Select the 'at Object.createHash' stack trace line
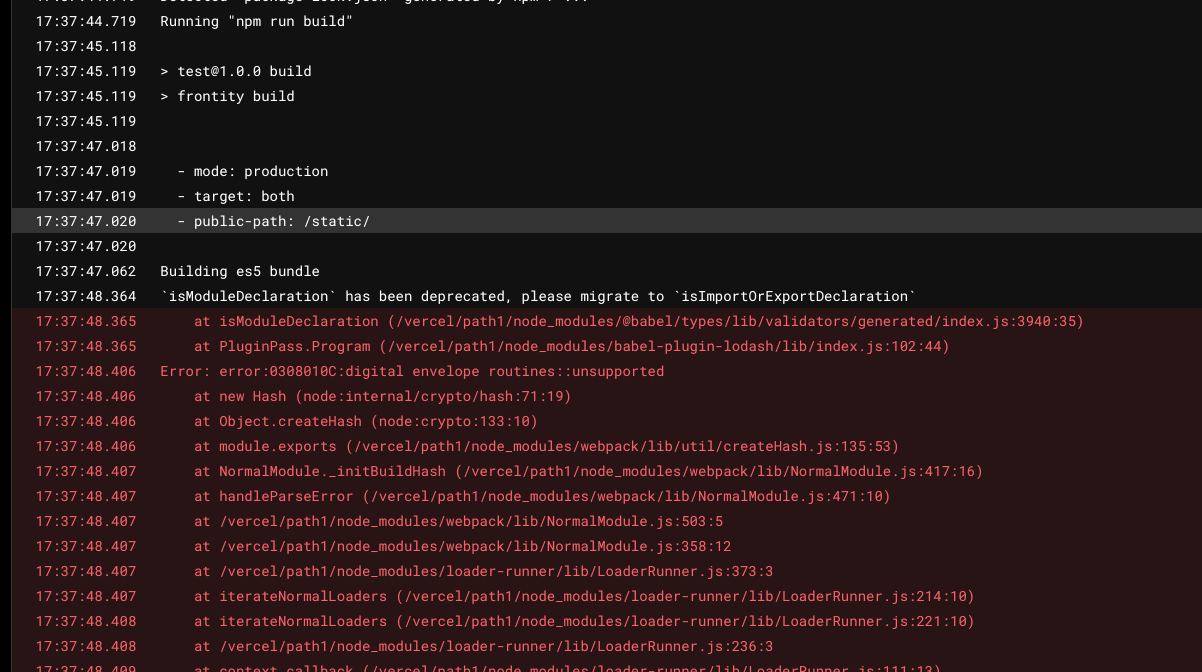Viewport: 1202px width, 672px height. pos(366,421)
